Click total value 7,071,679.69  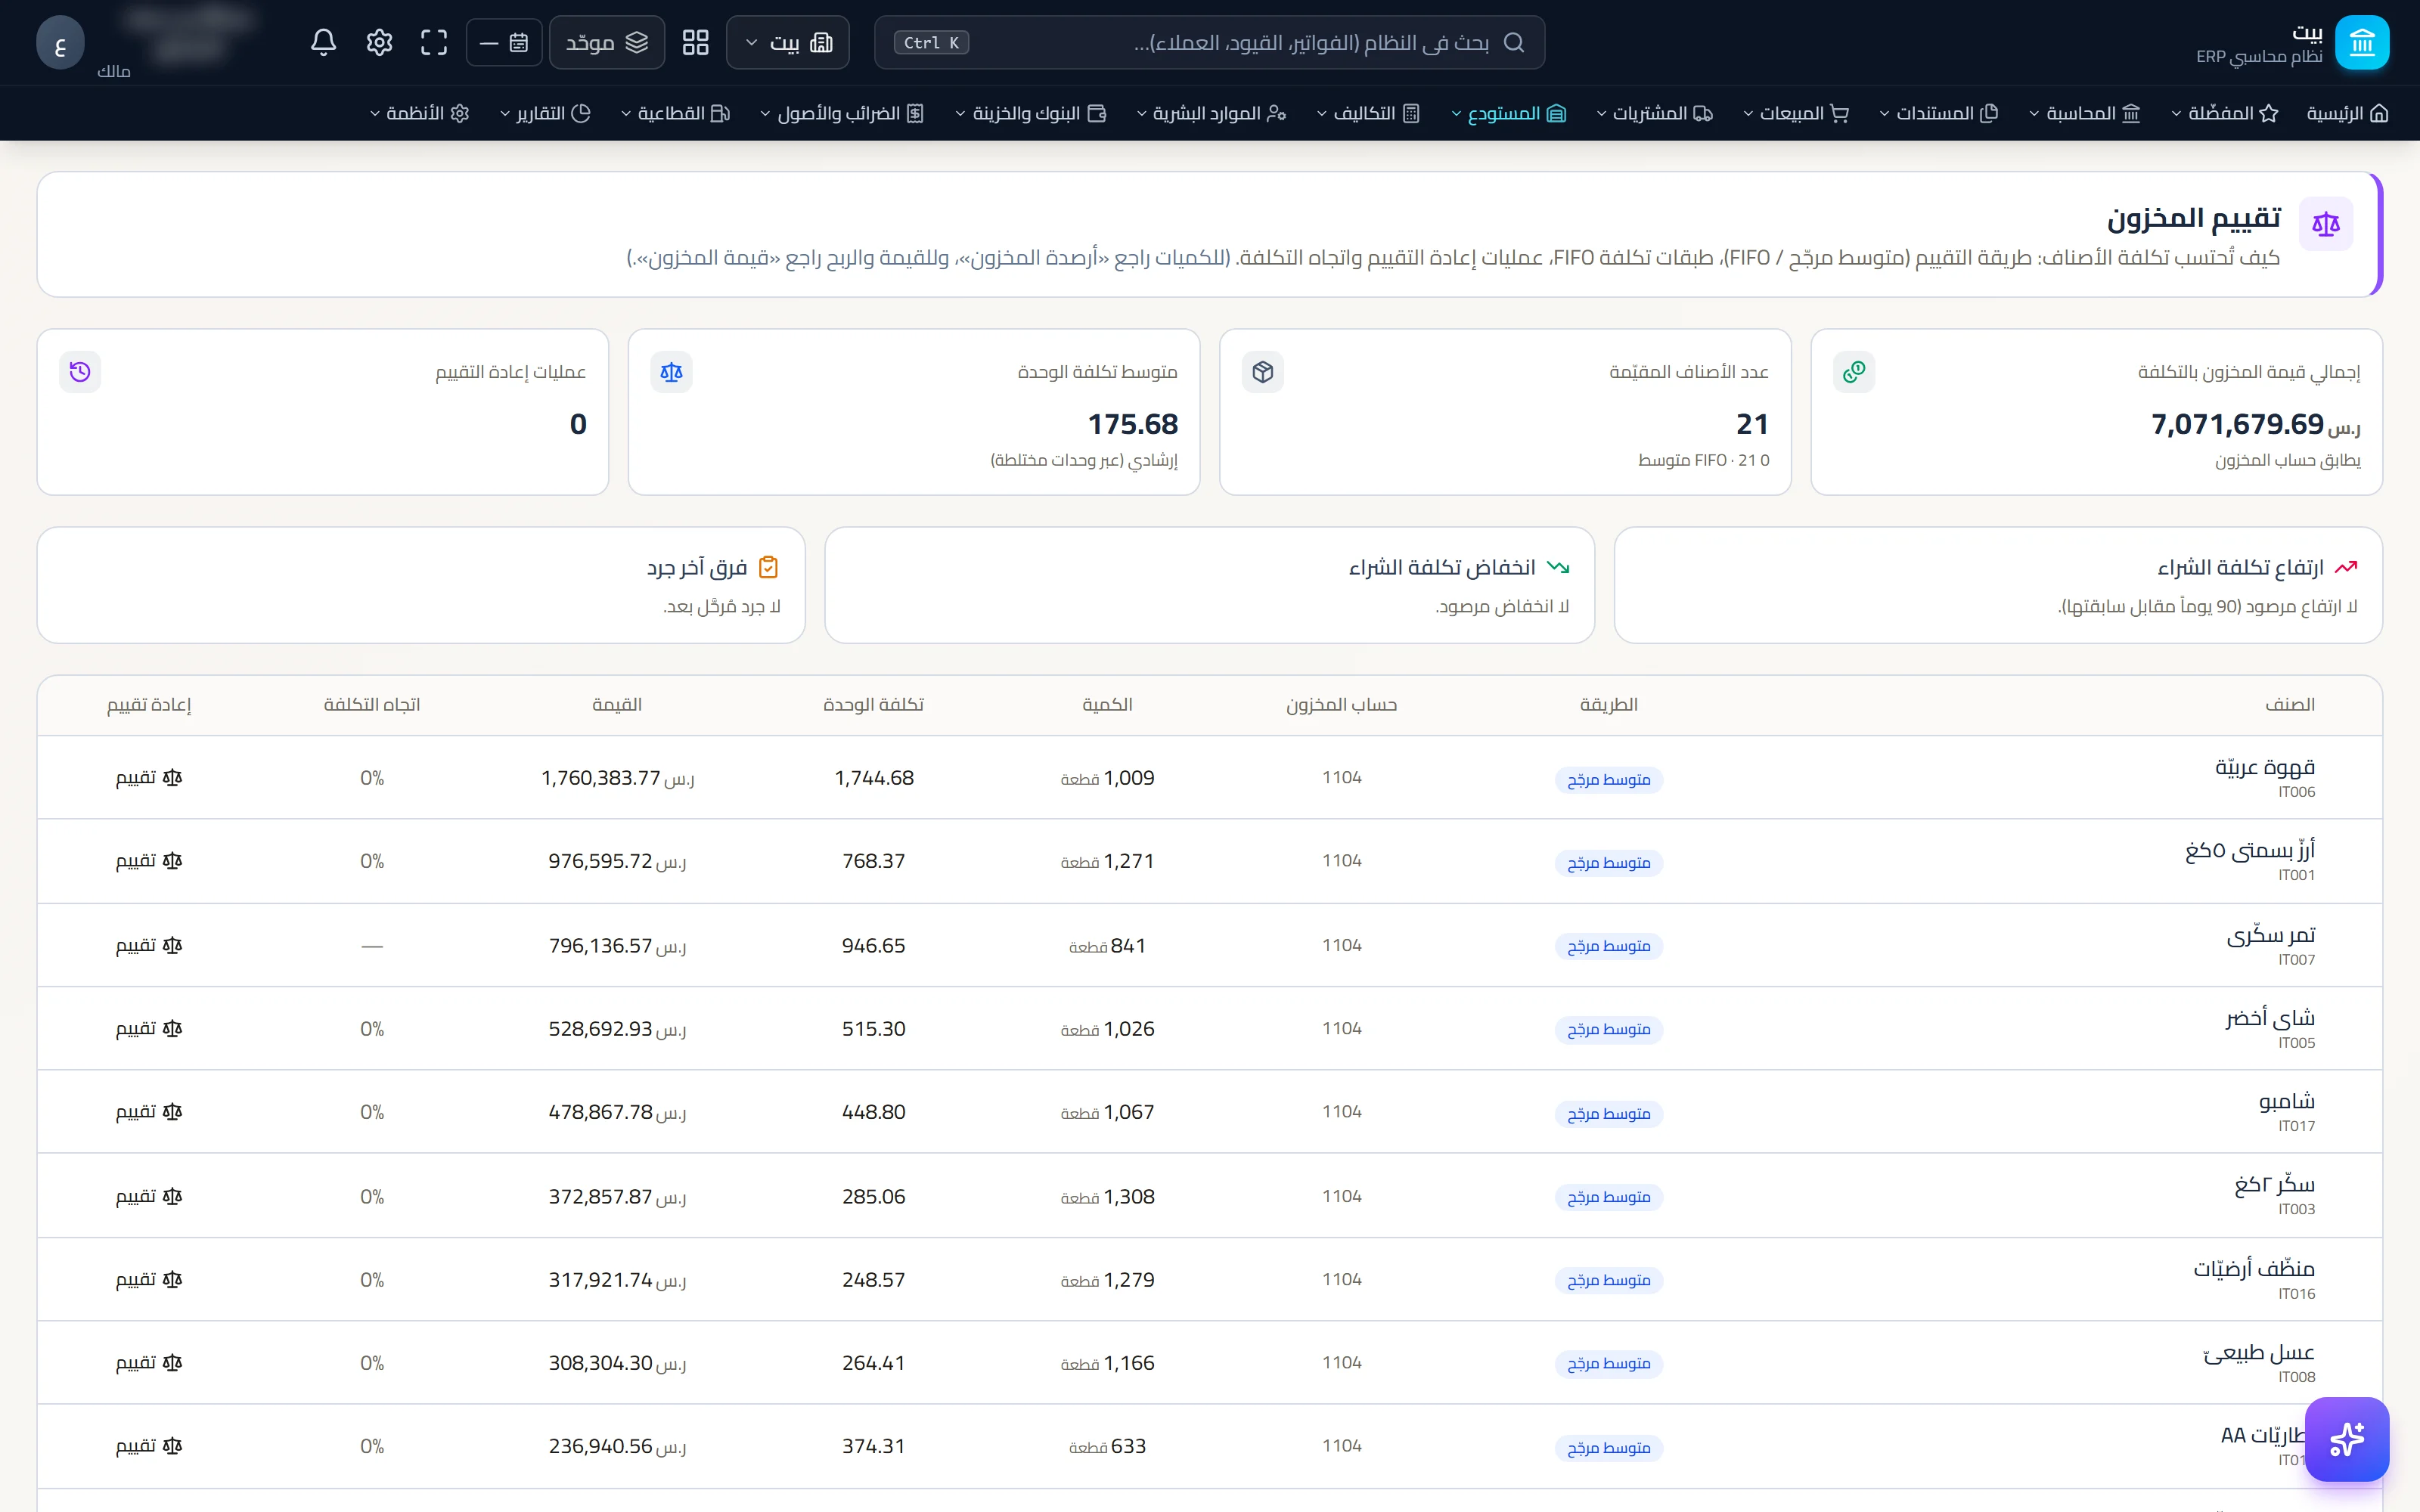click(x=2256, y=424)
